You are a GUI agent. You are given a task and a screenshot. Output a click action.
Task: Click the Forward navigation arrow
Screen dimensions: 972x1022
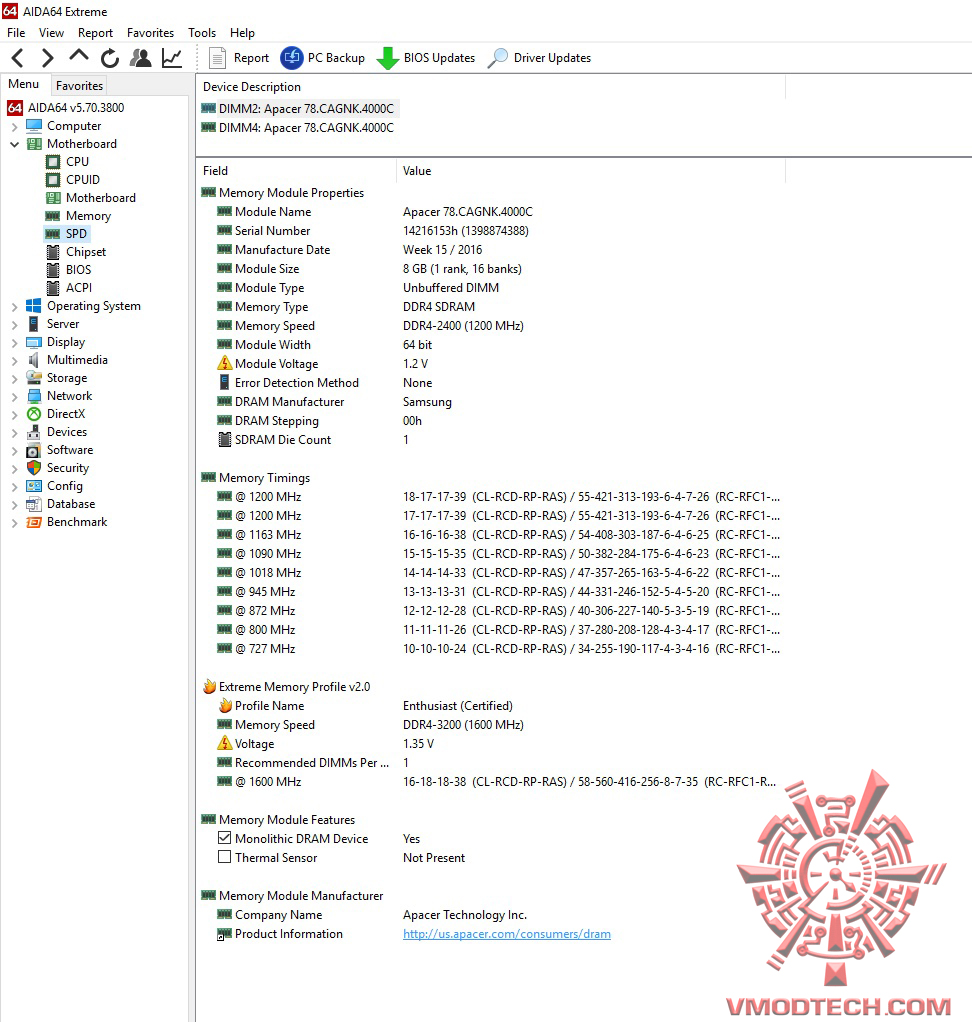[x=47, y=58]
